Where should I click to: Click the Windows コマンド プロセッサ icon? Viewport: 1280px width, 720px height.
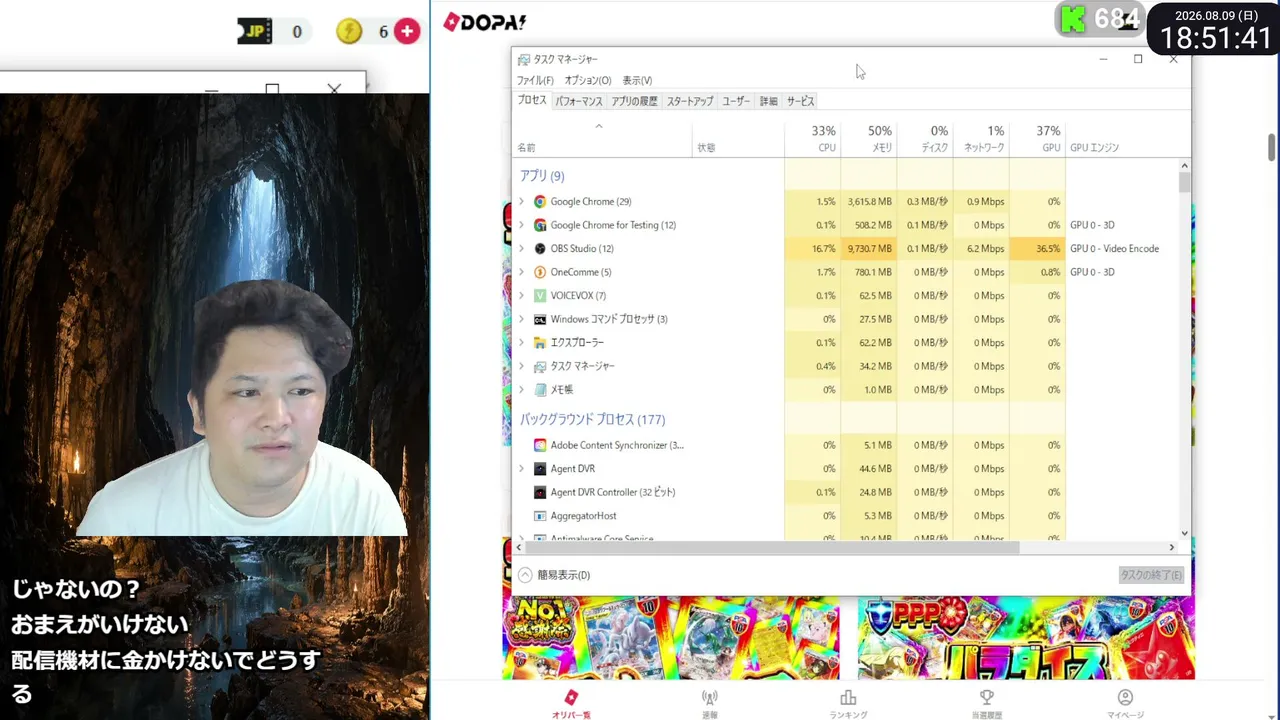pos(540,319)
